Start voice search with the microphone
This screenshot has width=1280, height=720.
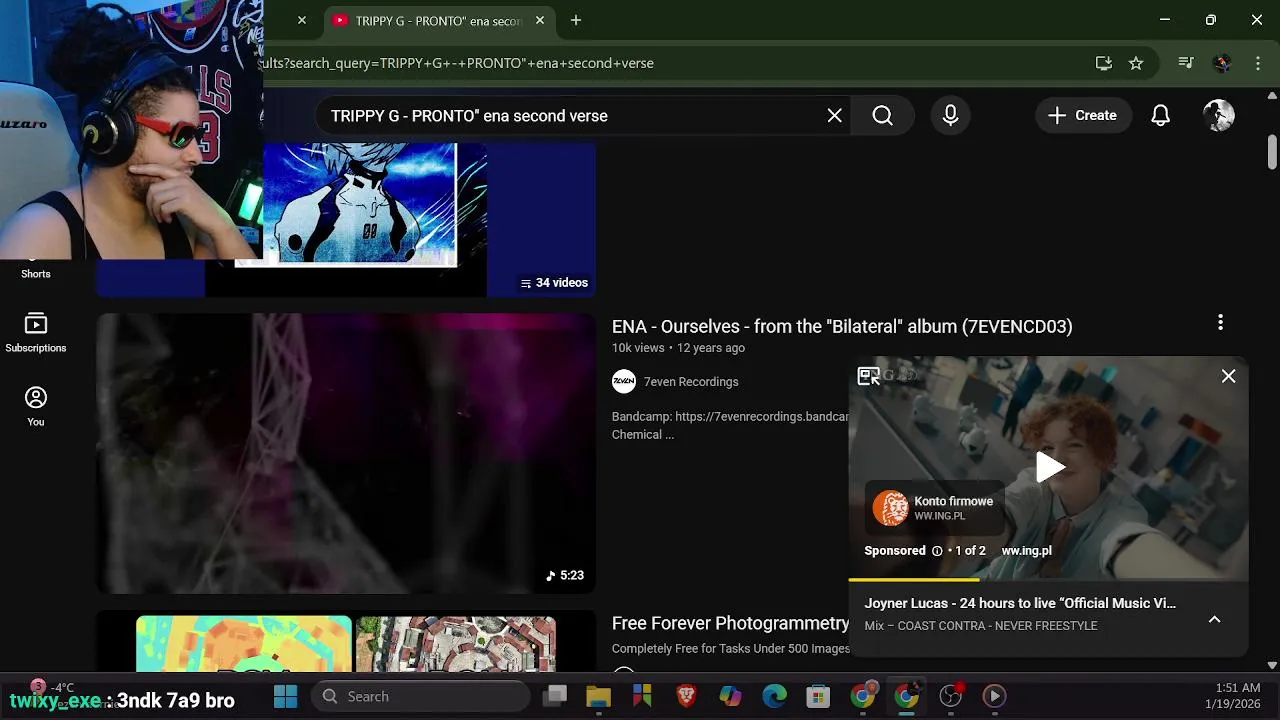(950, 116)
